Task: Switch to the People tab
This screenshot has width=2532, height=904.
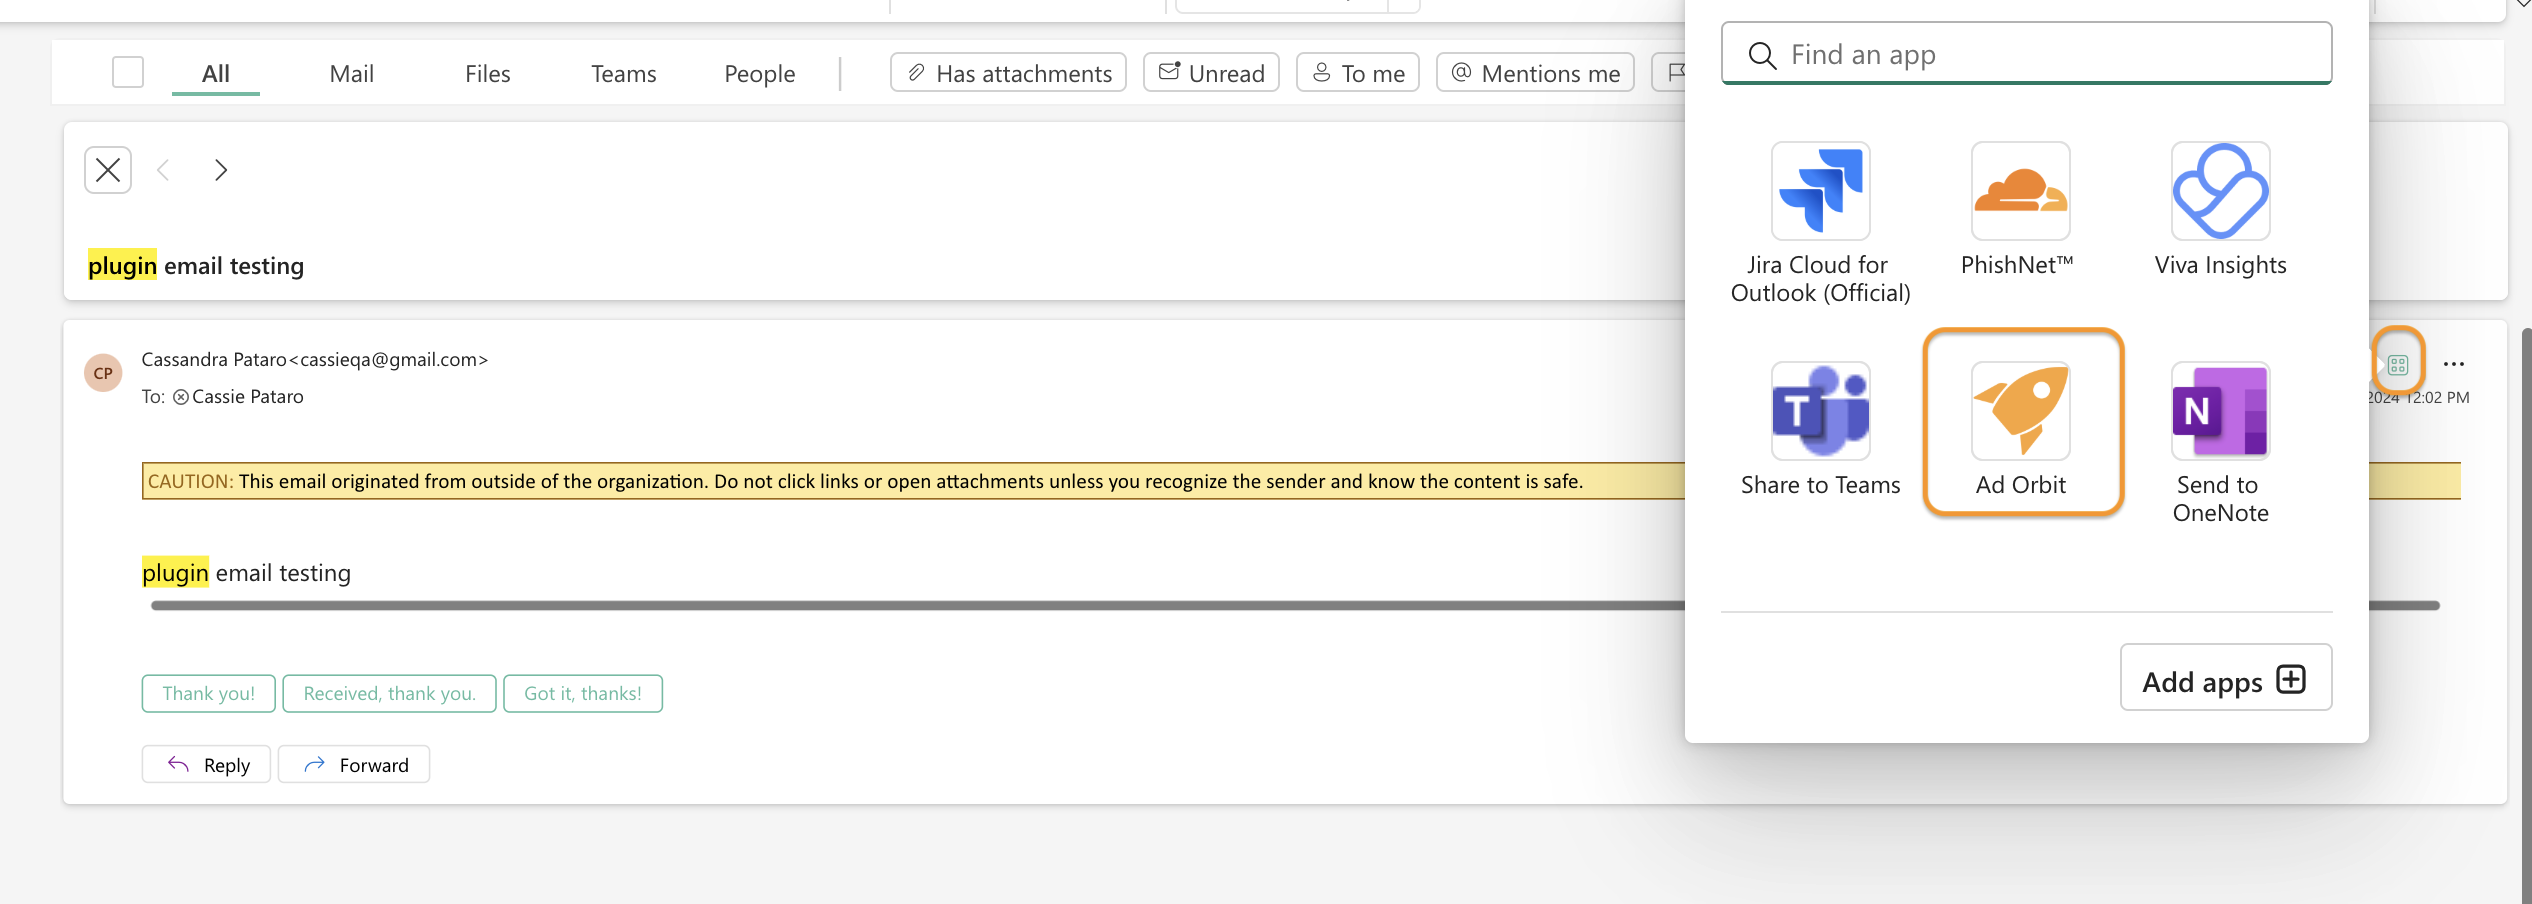Action: pos(759,74)
